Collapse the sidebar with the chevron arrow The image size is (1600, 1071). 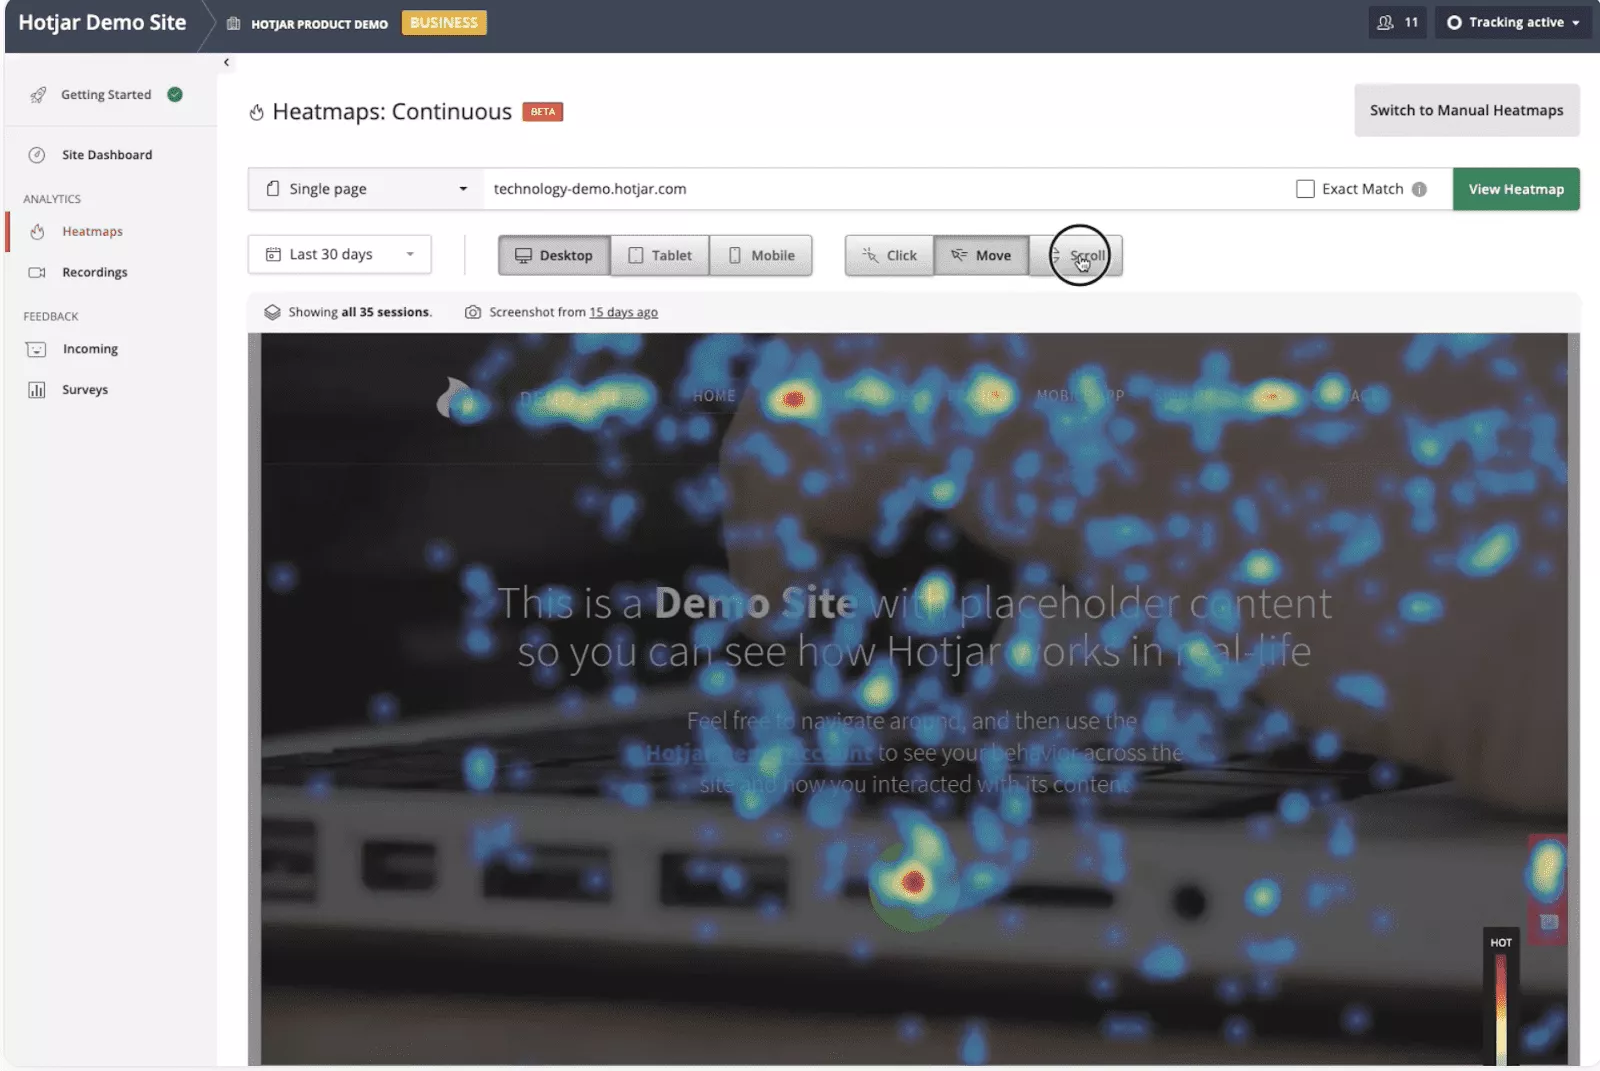[x=226, y=62]
